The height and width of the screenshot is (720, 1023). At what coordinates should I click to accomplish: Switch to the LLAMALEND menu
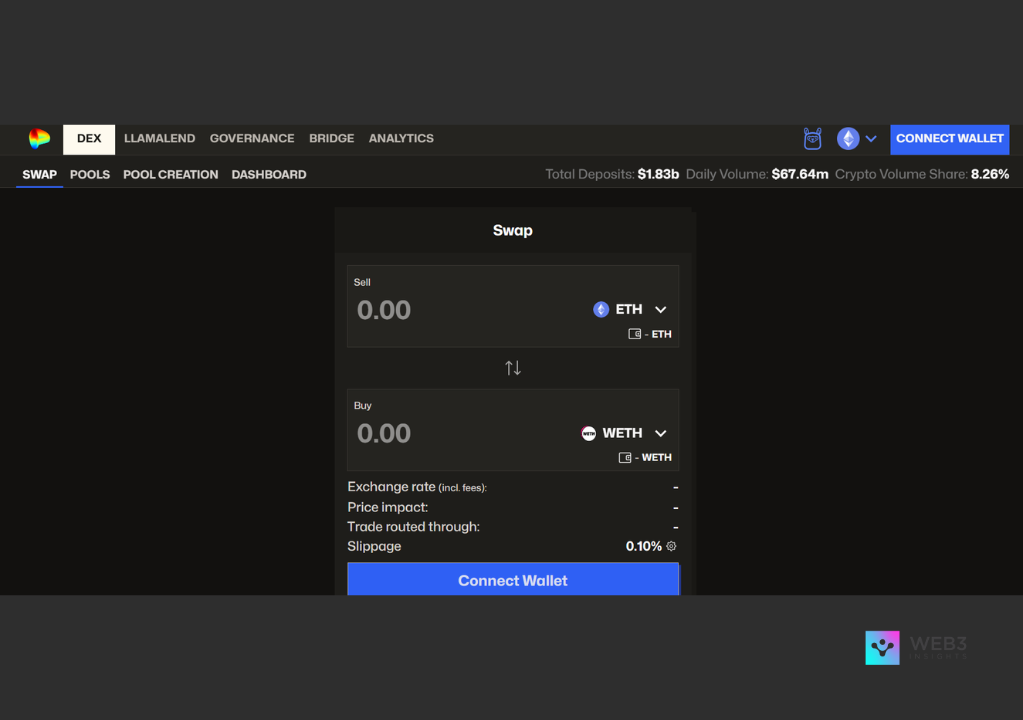pos(159,139)
